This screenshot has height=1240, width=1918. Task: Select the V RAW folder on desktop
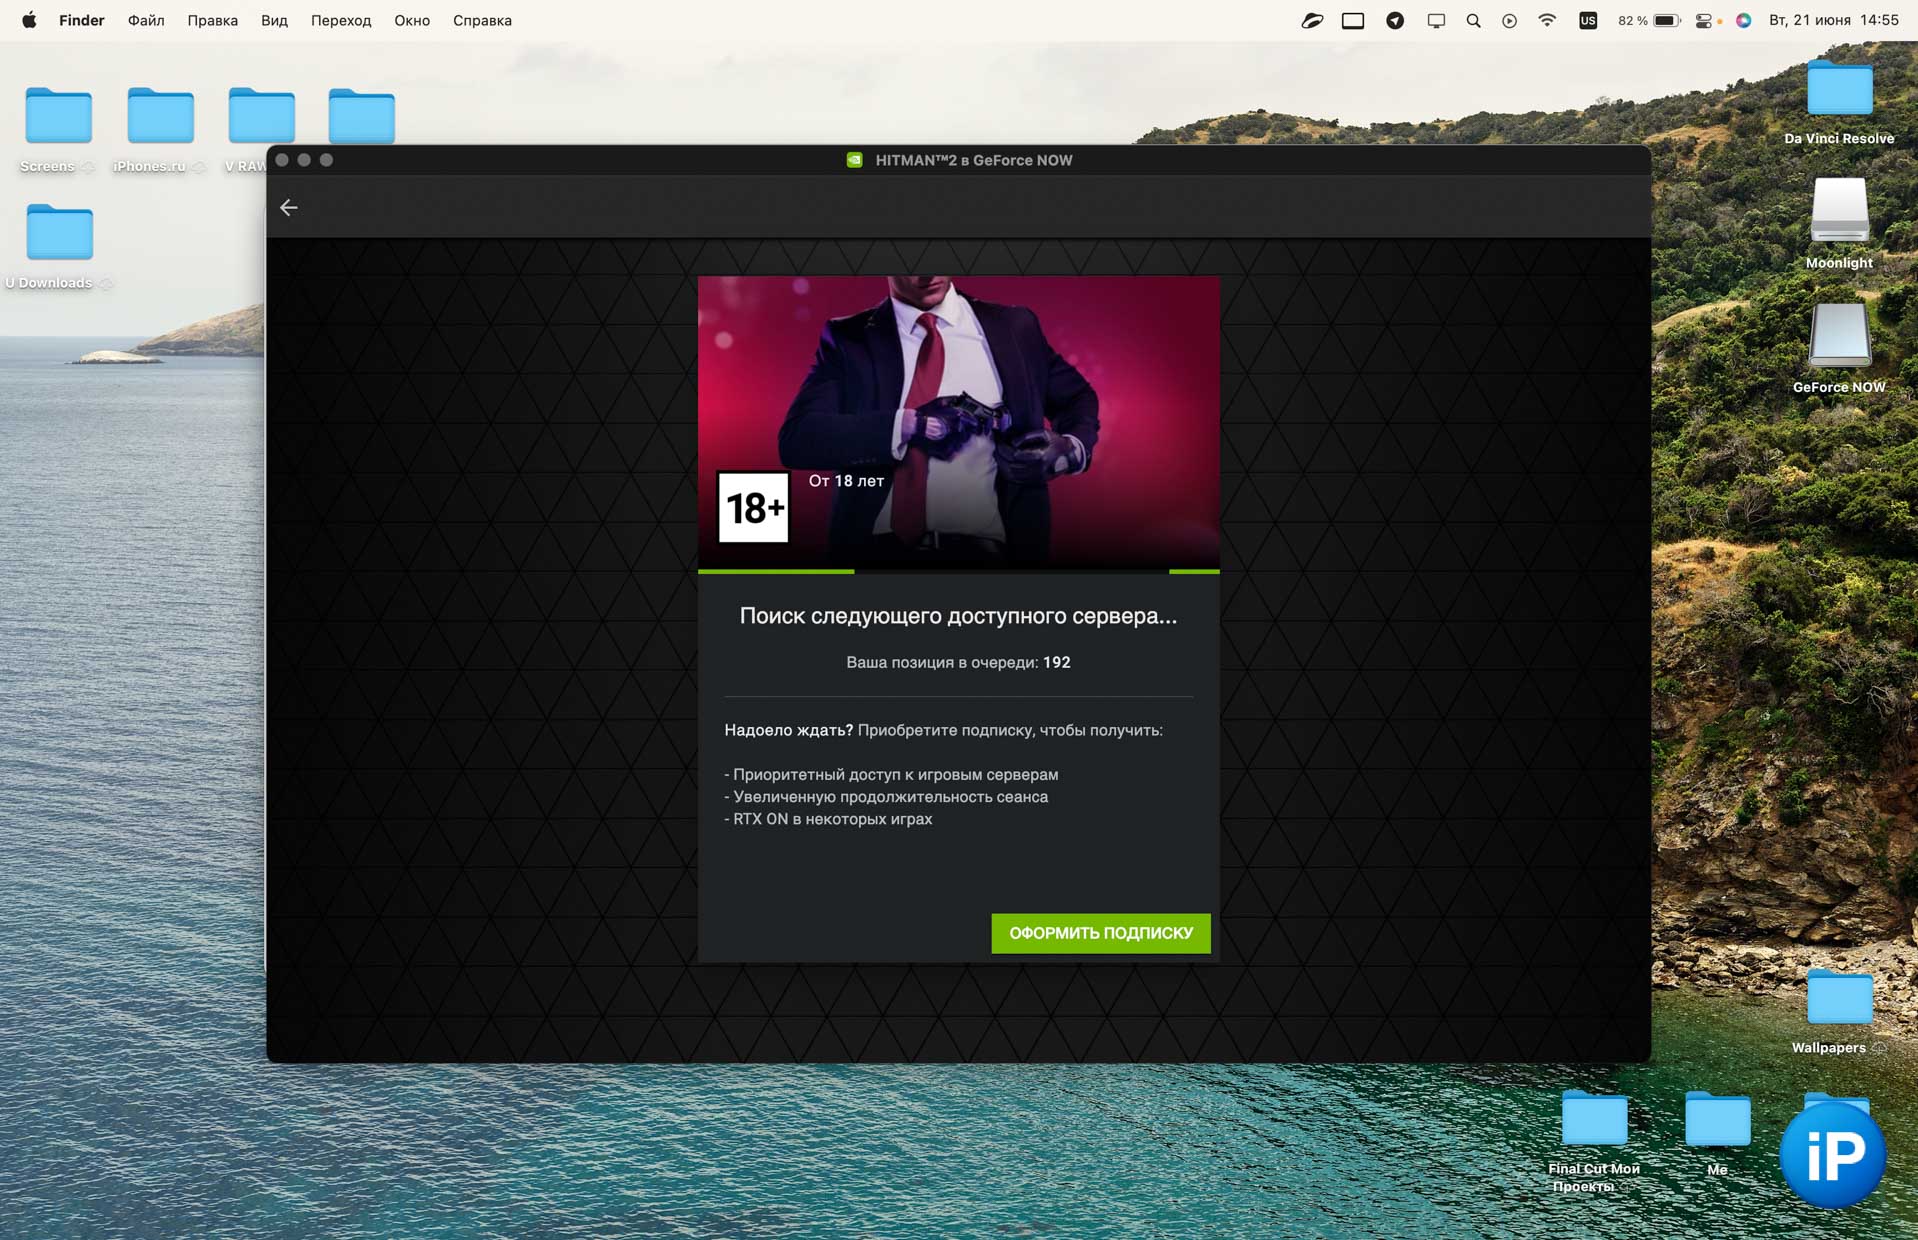pyautogui.click(x=261, y=116)
